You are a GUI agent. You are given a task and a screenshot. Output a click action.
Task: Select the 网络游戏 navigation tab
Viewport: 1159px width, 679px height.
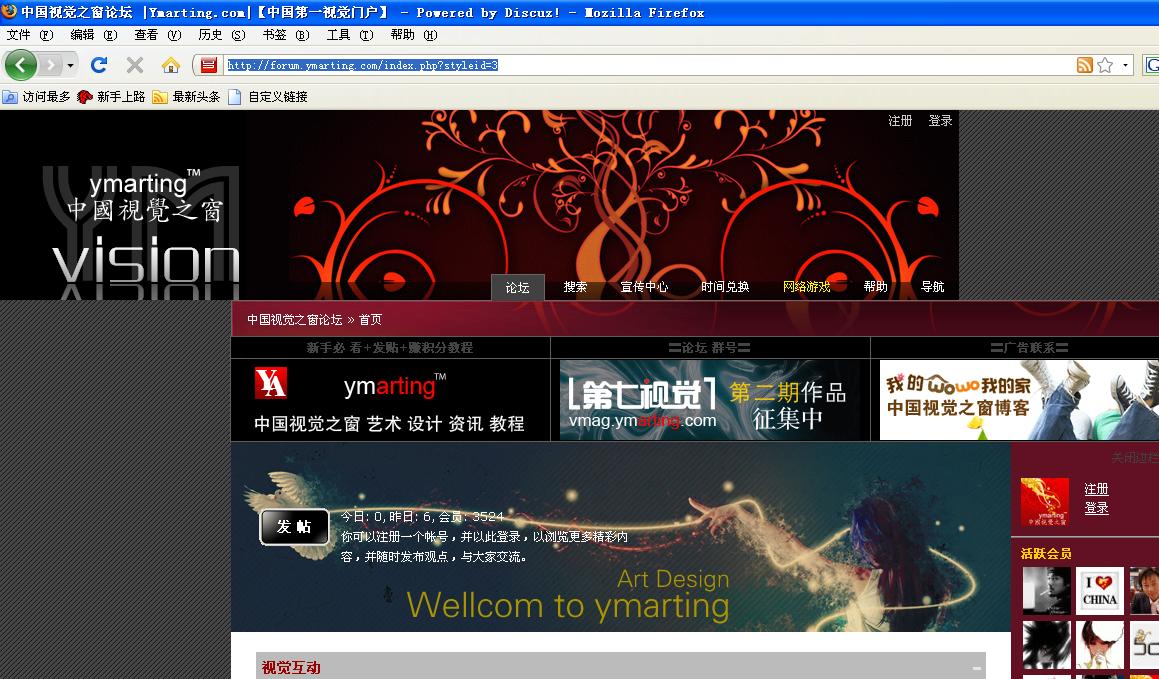pos(806,287)
